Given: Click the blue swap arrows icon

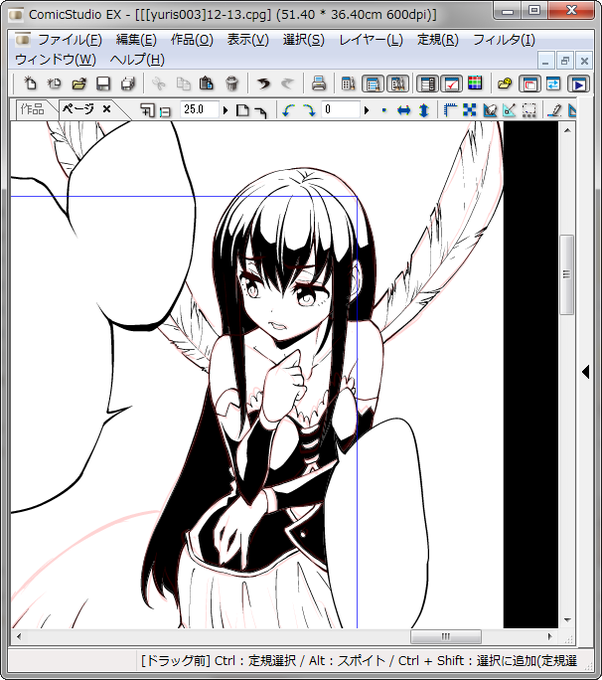Looking at the screenshot, I should 553,83.
